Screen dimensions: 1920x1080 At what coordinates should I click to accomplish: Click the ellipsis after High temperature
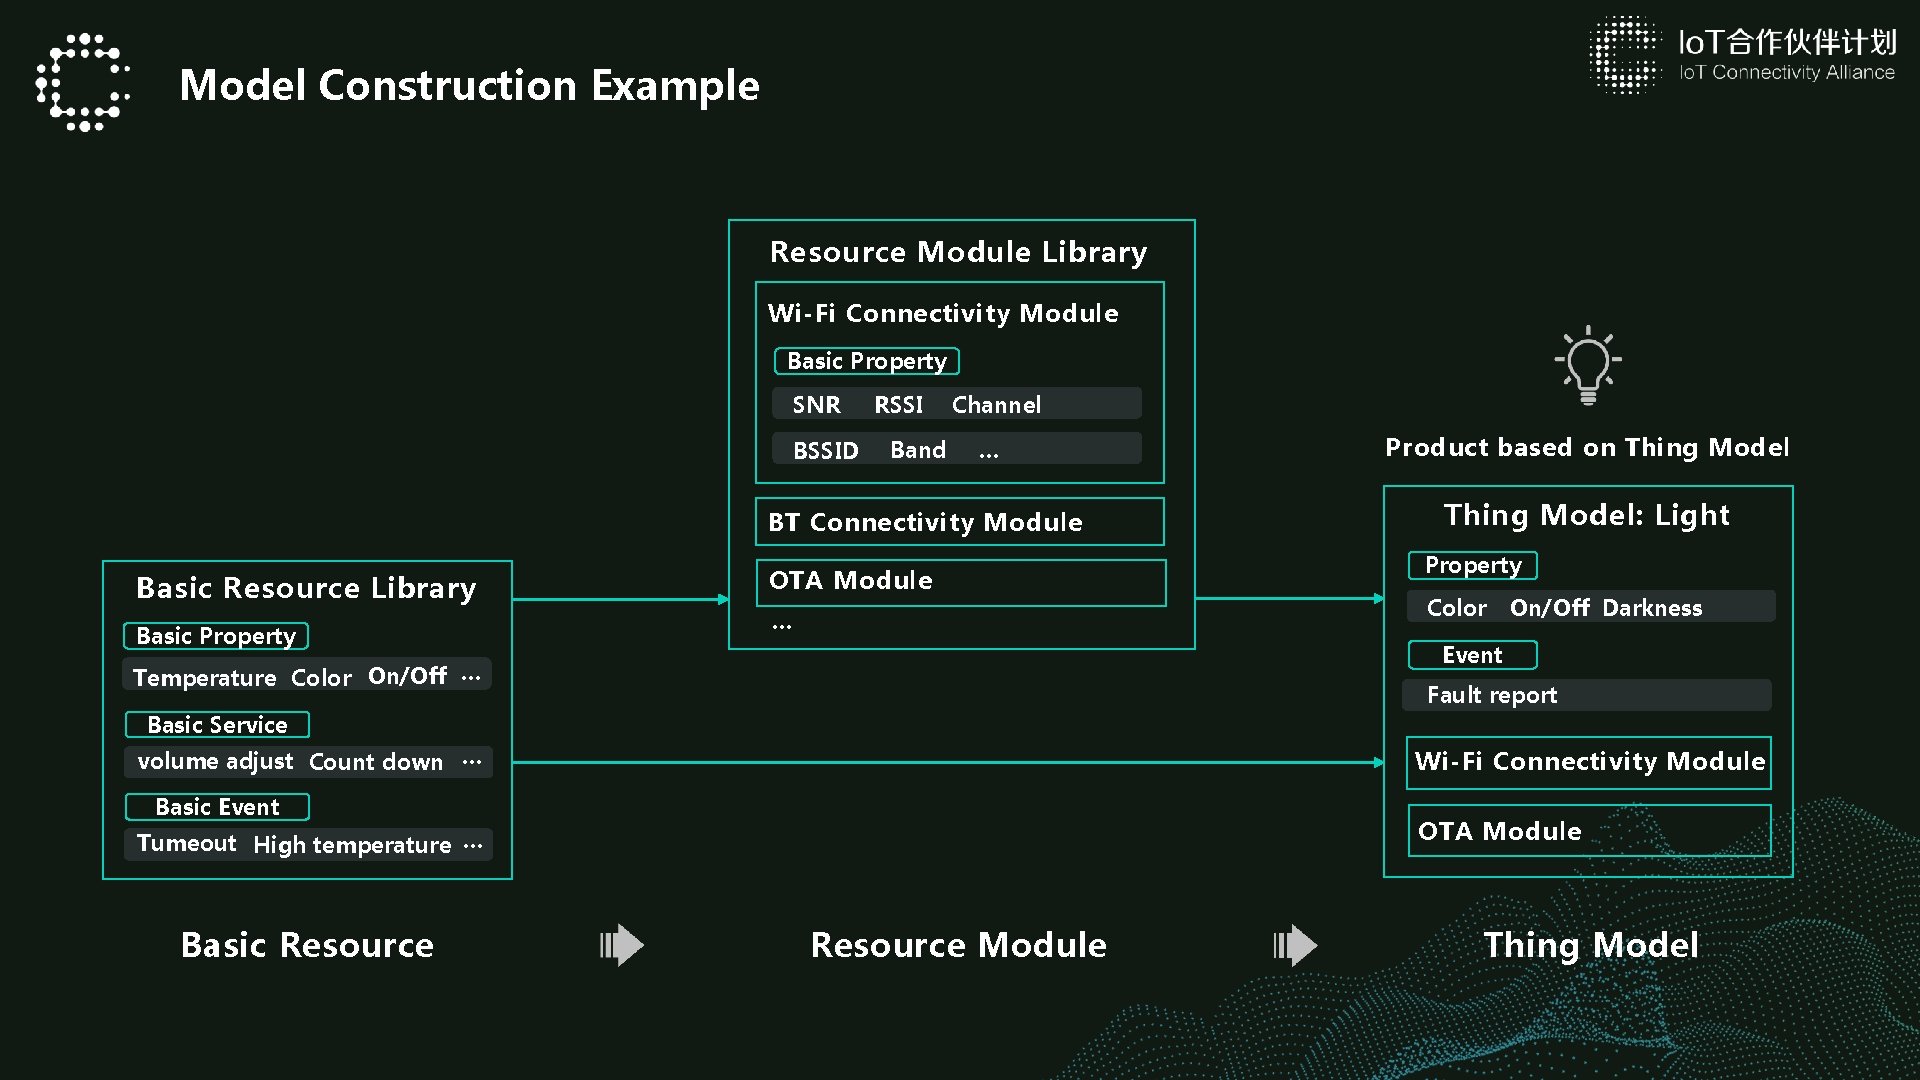coord(473,845)
